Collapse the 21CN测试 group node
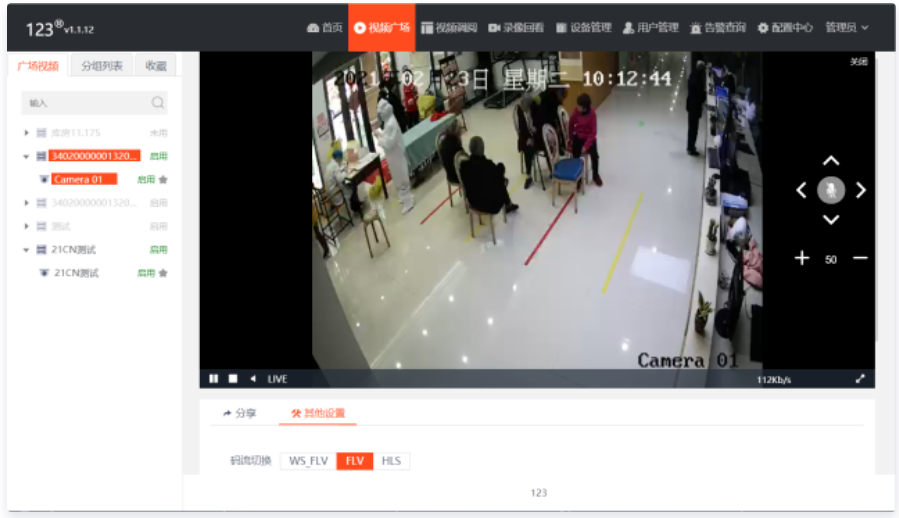This screenshot has width=899, height=518. point(26,250)
